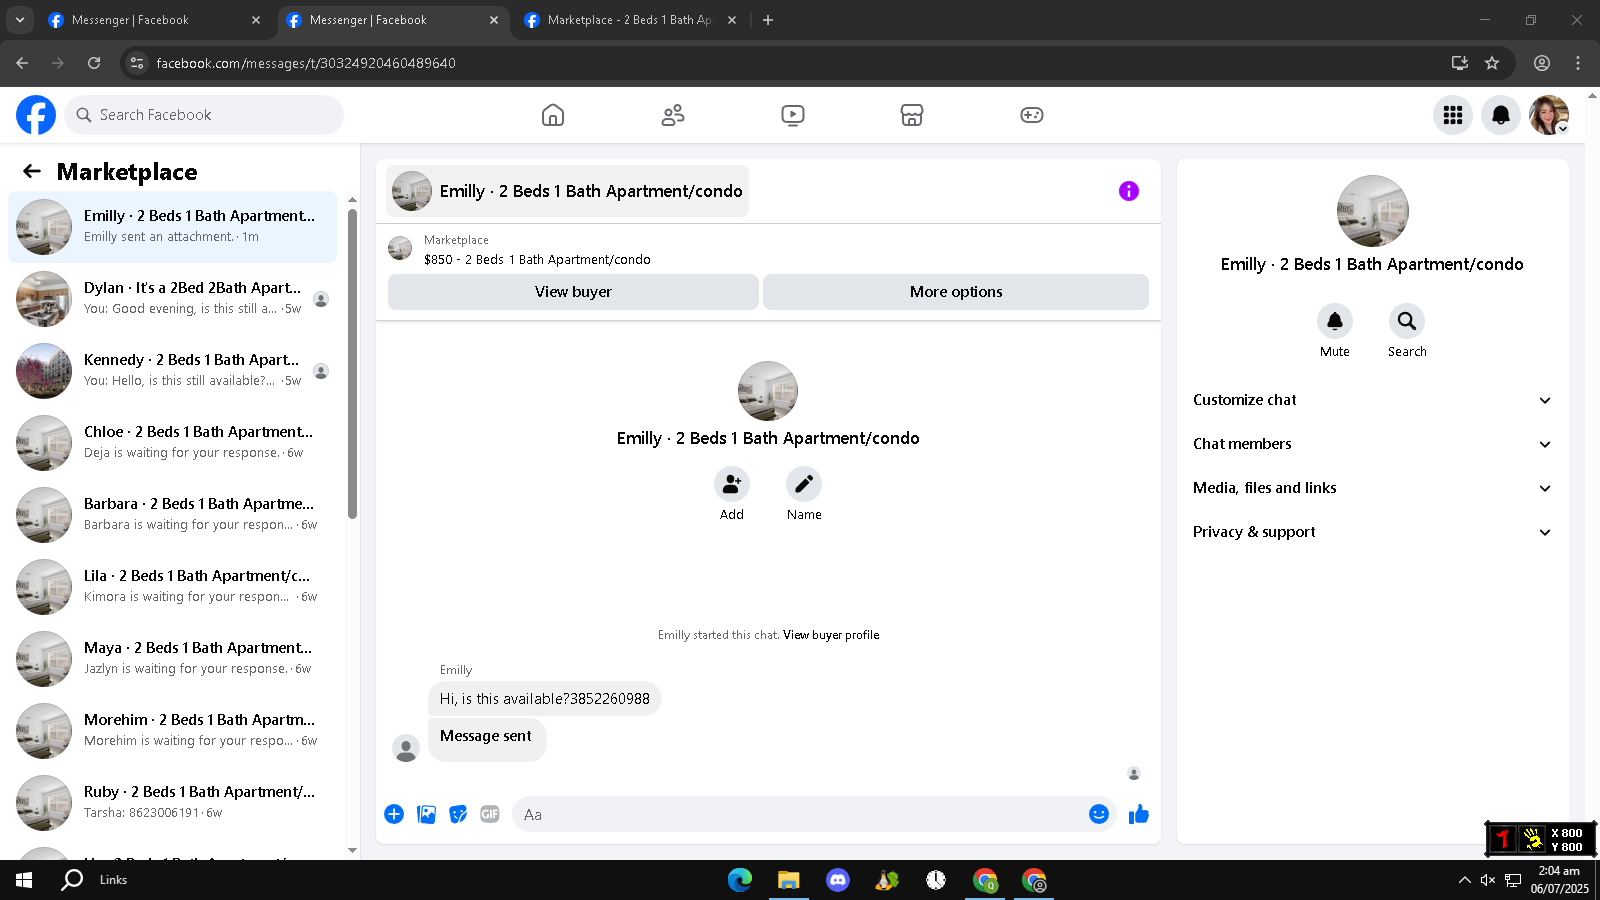
Task: Open Windows Start menu
Action: click(24, 880)
